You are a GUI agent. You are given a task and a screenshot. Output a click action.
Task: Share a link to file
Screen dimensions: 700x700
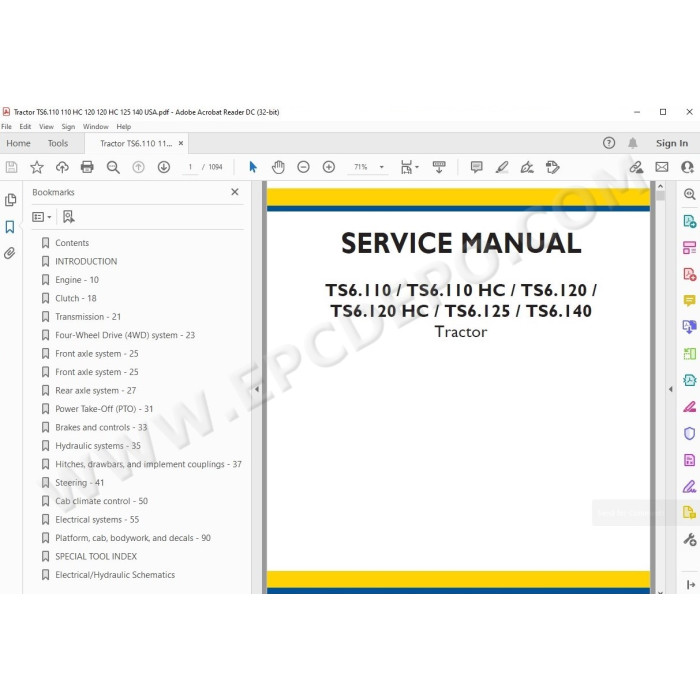(x=637, y=167)
